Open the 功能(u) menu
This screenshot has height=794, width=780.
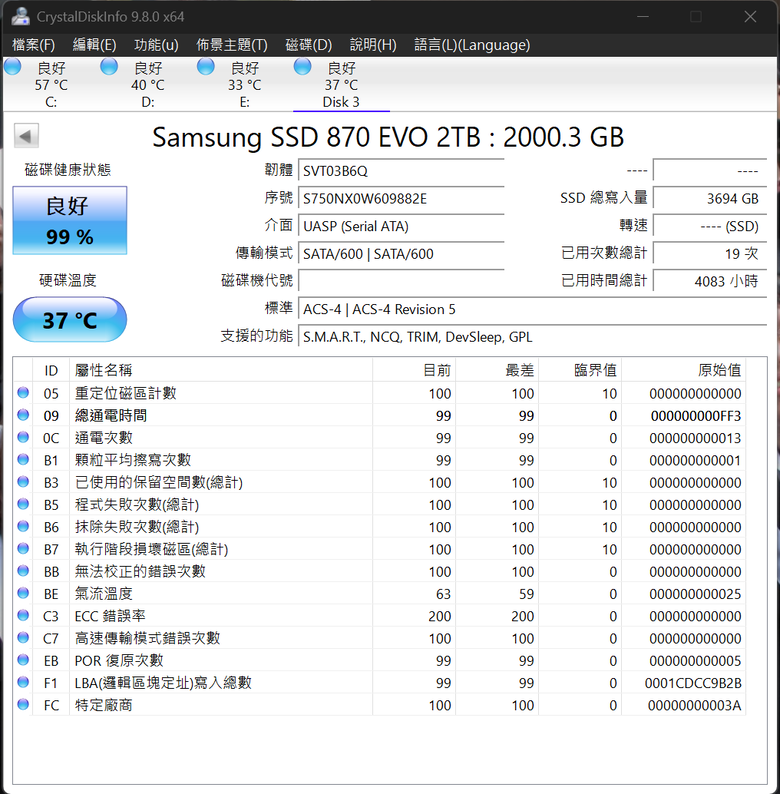[x=156, y=45]
